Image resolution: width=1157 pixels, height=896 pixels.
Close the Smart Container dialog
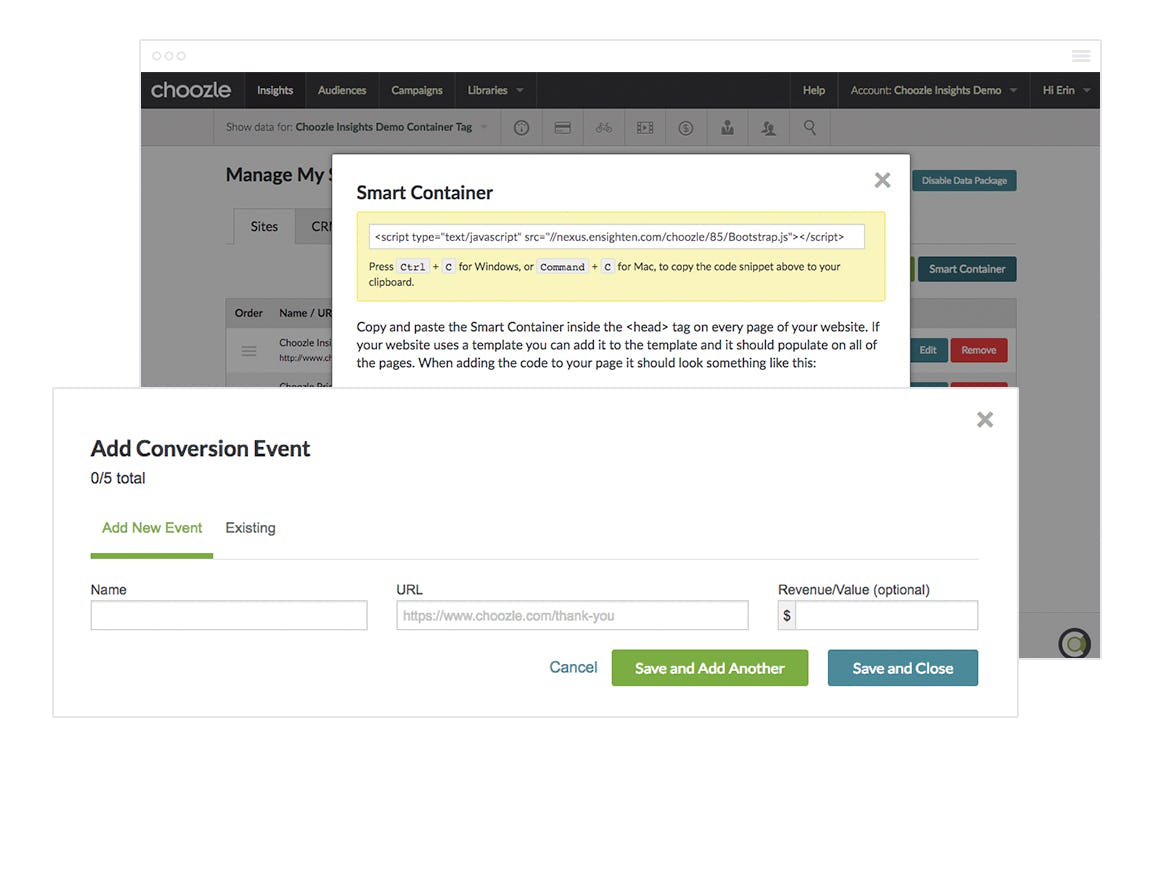click(x=883, y=180)
